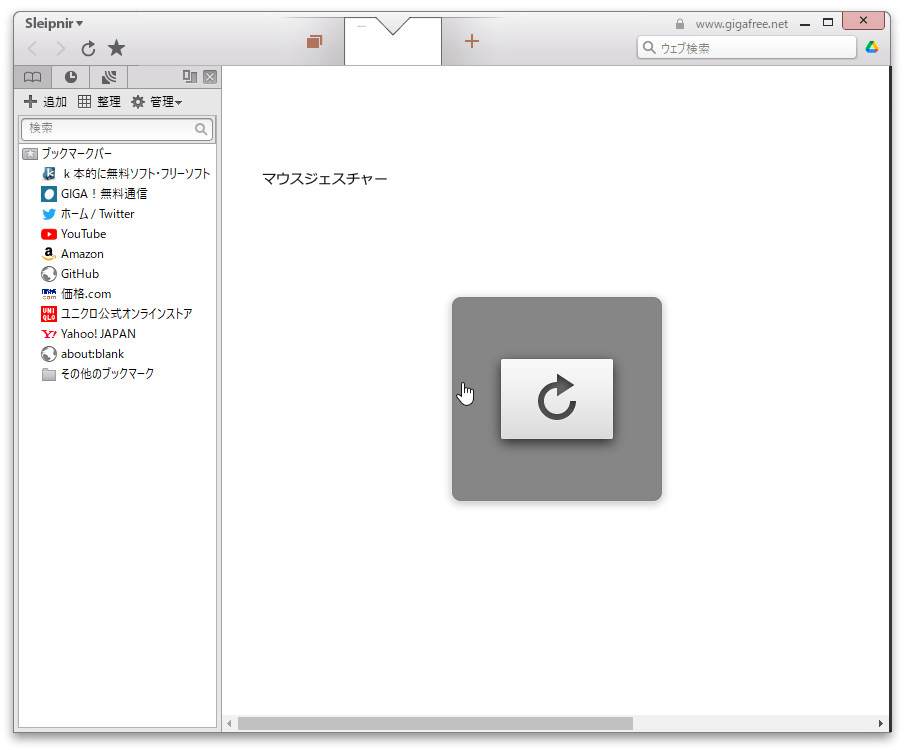904x750 pixels.
Task: Click the マウスジェスチャー heading text
Action: click(325, 179)
